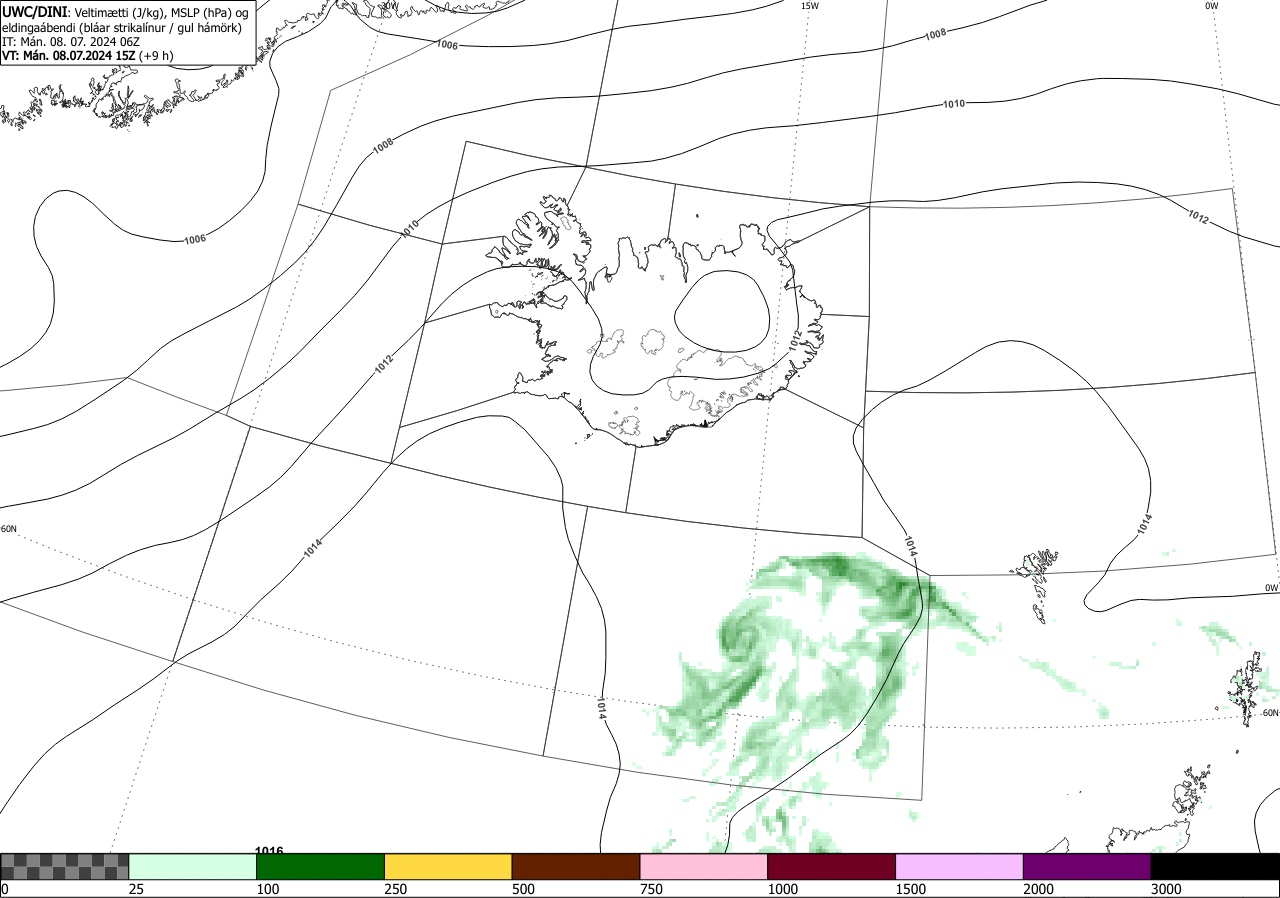Click the "1012" isobar label over eastern Iceland
The image size is (1280, 898).
click(797, 340)
